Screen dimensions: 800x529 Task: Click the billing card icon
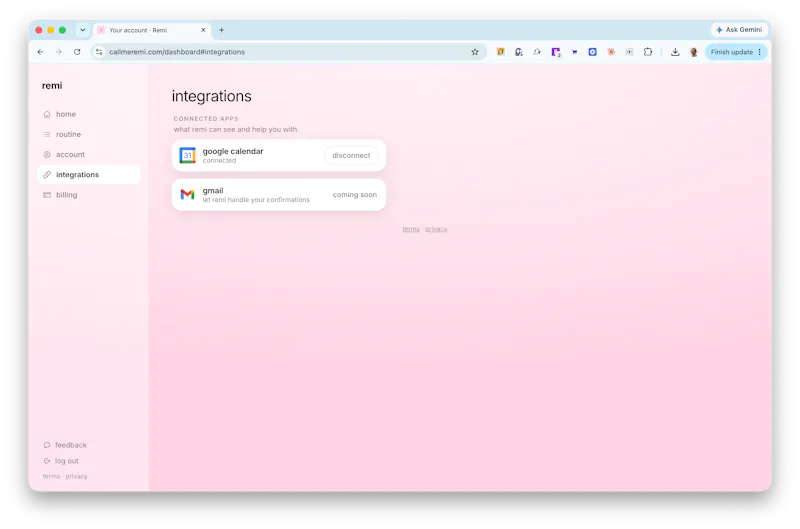point(47,195)
